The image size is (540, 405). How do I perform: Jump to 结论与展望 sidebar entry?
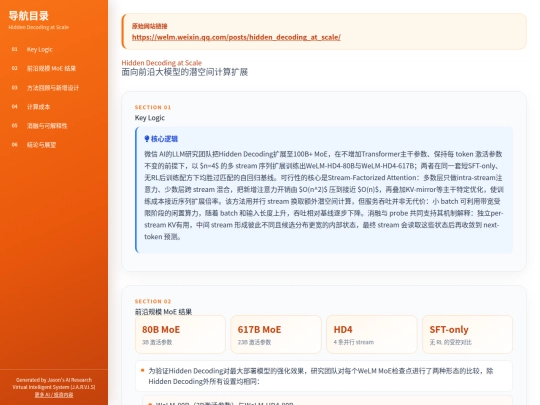pos(41,145)
